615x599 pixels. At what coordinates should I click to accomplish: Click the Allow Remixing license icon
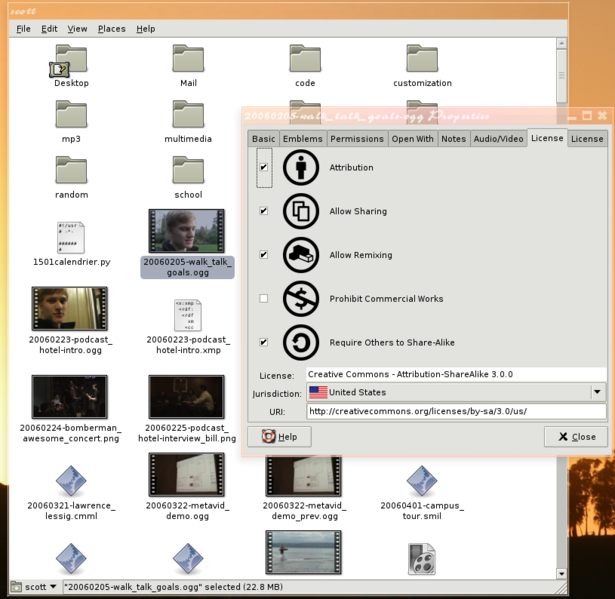pyautogui.click(x=301, y=255)
